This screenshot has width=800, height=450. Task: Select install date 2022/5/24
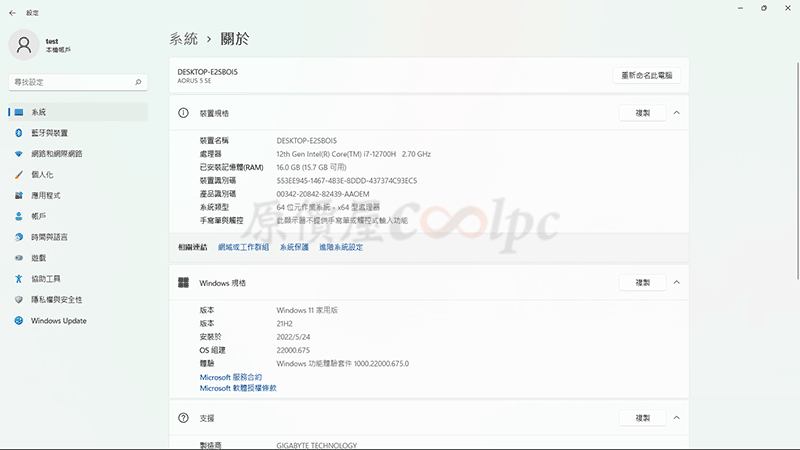(293, 337)
